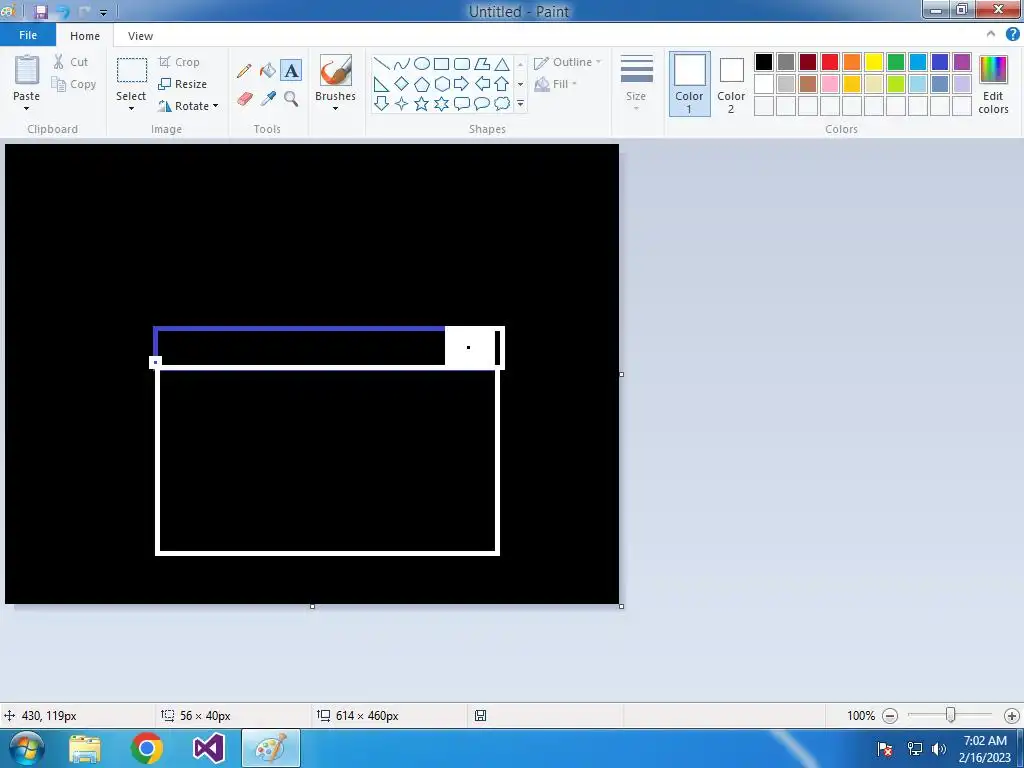Choose the Cloud callout shape
Screen dimensions: 1024x768
[502, 103]
